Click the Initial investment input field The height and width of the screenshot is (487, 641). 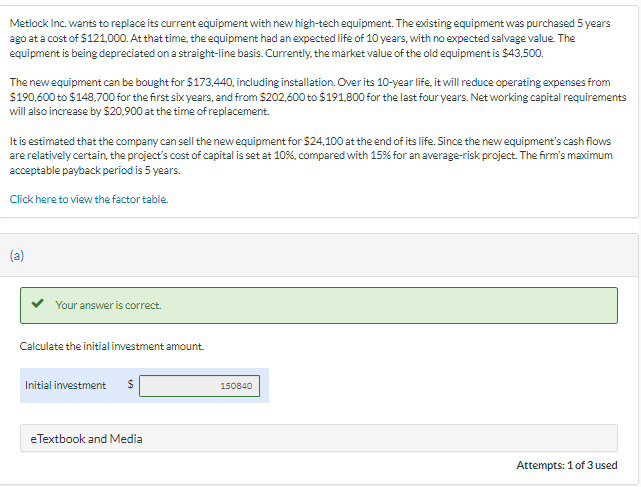(x=199, y=386)
